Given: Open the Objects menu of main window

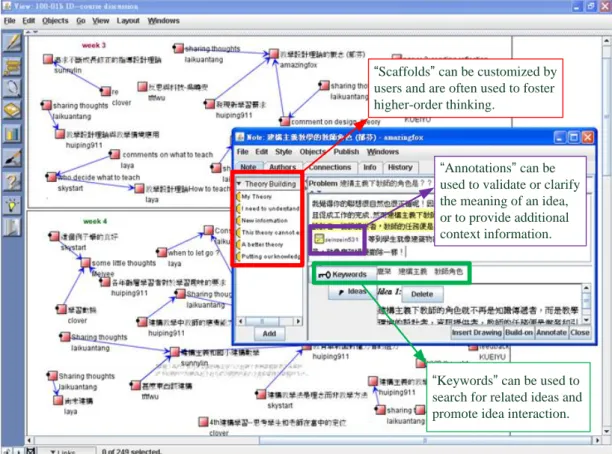Looking at the screenshot, I should [x=55, y=21].
